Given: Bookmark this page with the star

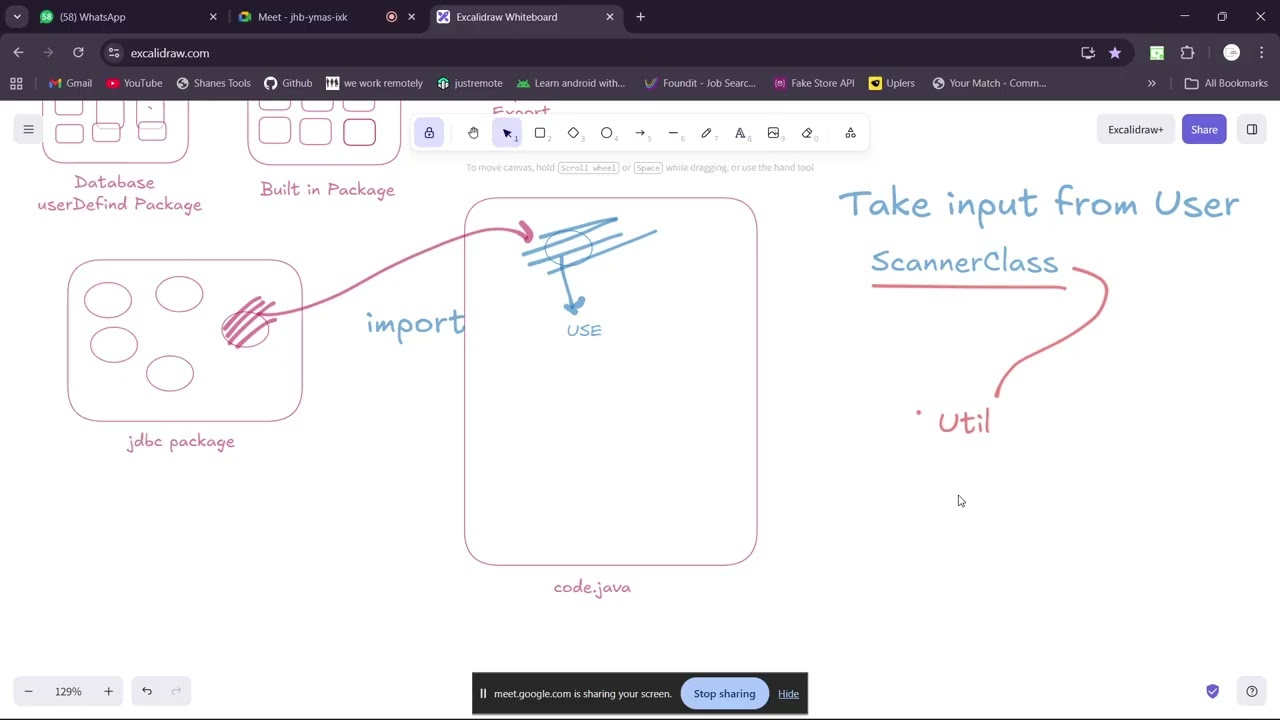Looking at the screenshot, I should [x=1115, y=53].
